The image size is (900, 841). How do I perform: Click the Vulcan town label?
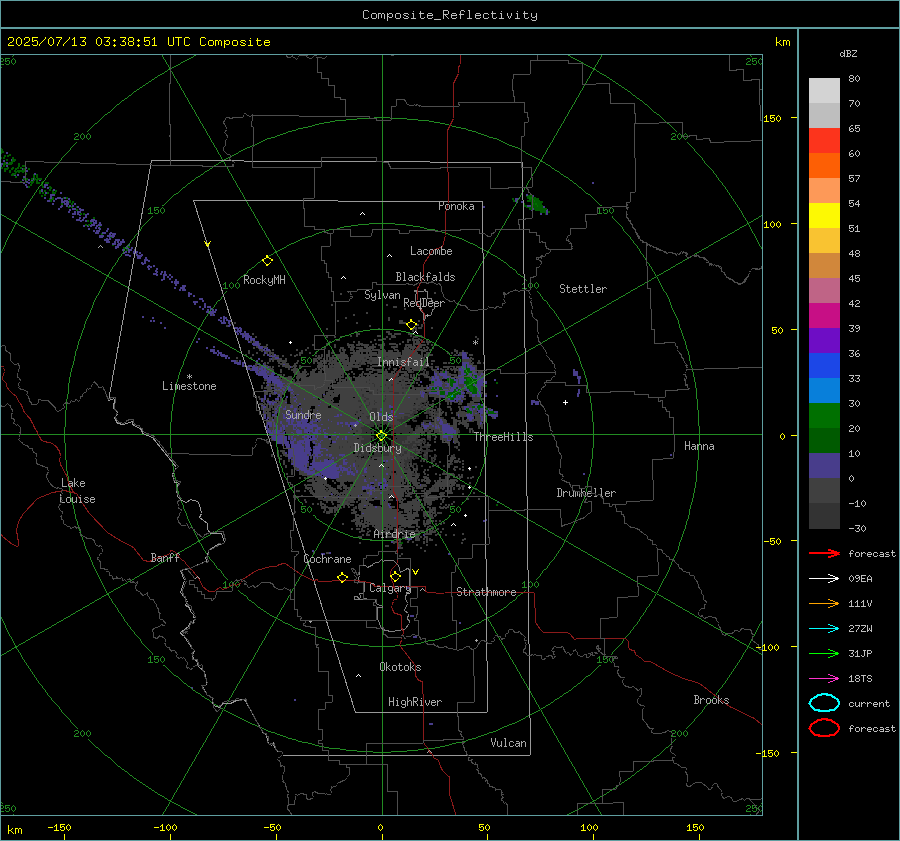click(x=508, y=743)
